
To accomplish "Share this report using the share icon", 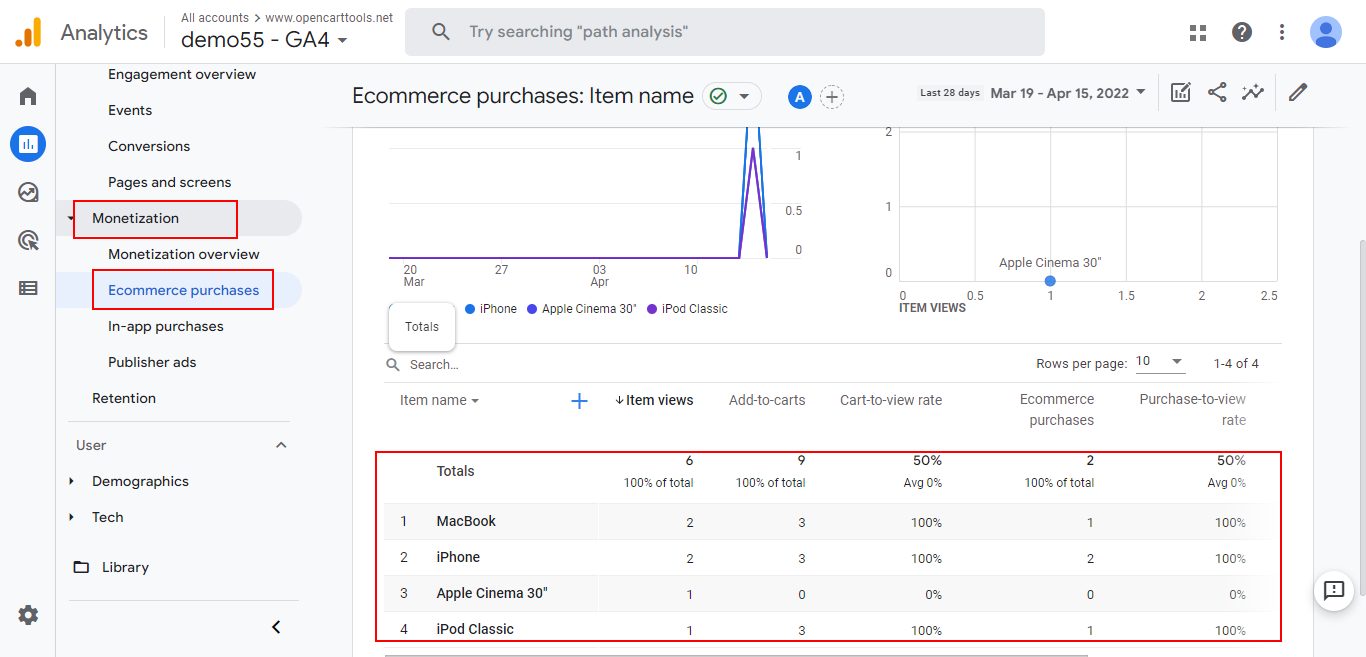I will click(x=1217, y=91).
